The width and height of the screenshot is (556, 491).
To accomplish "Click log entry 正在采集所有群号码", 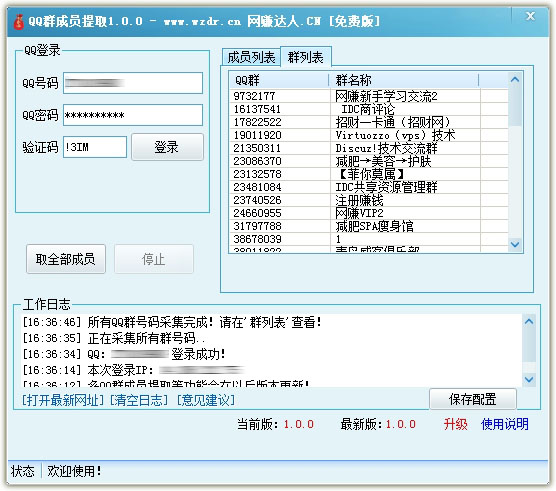I will pyautogui.click(x=114, y=338).
